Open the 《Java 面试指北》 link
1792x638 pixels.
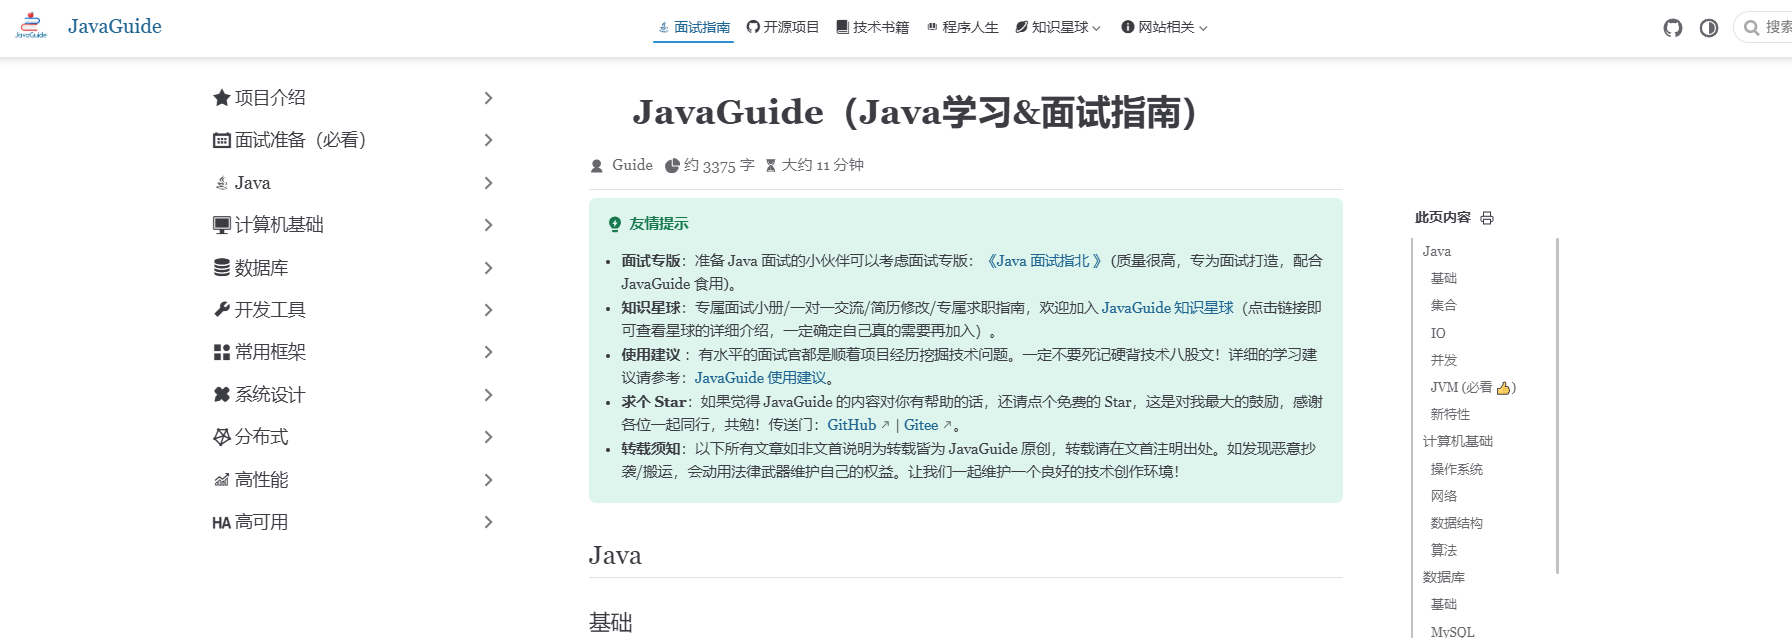1044,261
